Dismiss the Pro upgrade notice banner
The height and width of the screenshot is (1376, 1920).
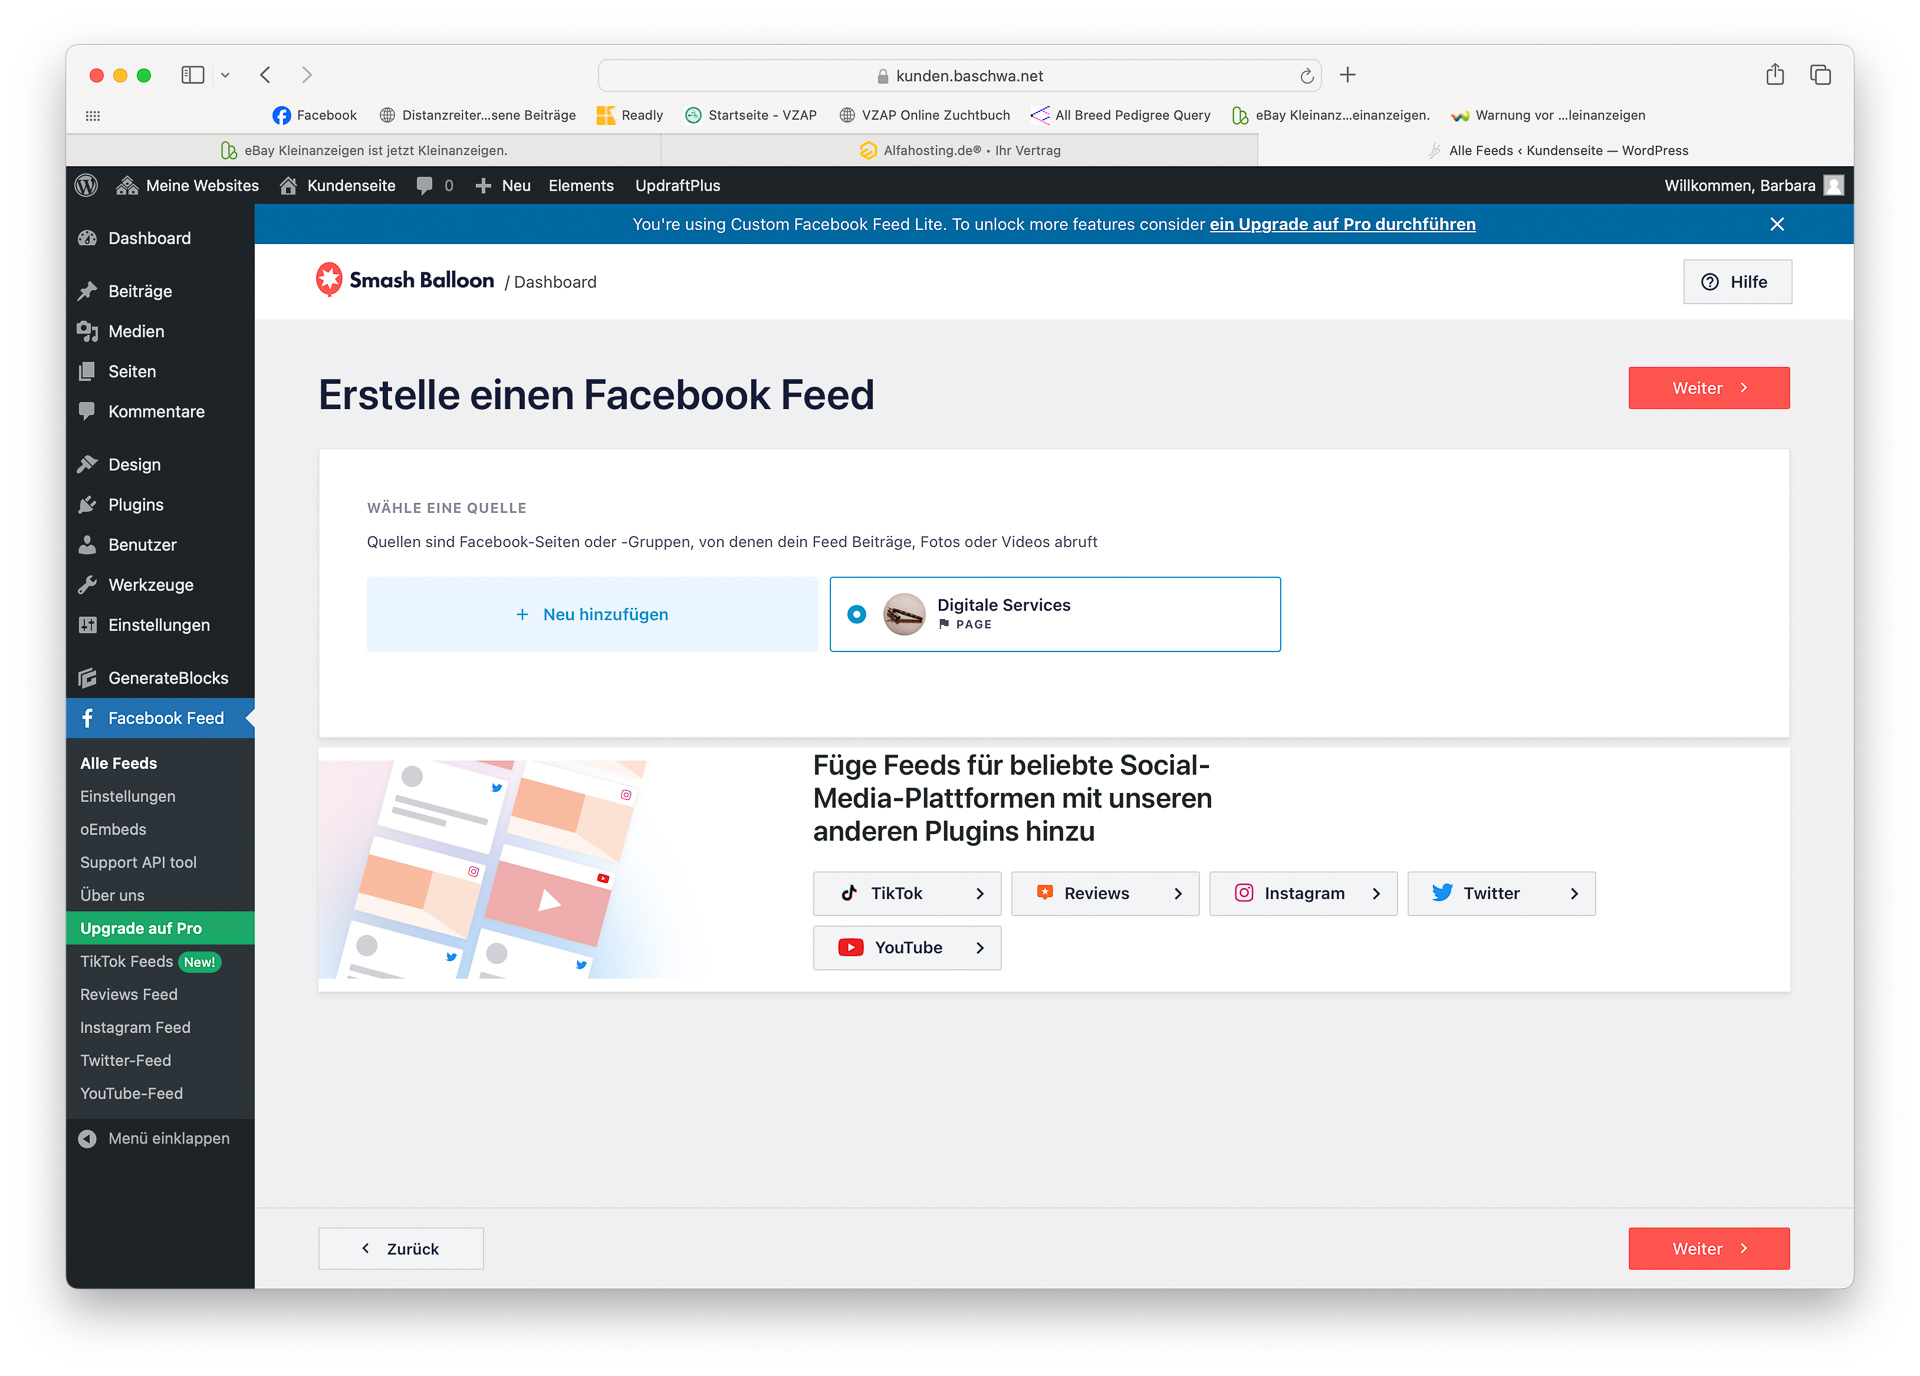[x=1776, y=224]
